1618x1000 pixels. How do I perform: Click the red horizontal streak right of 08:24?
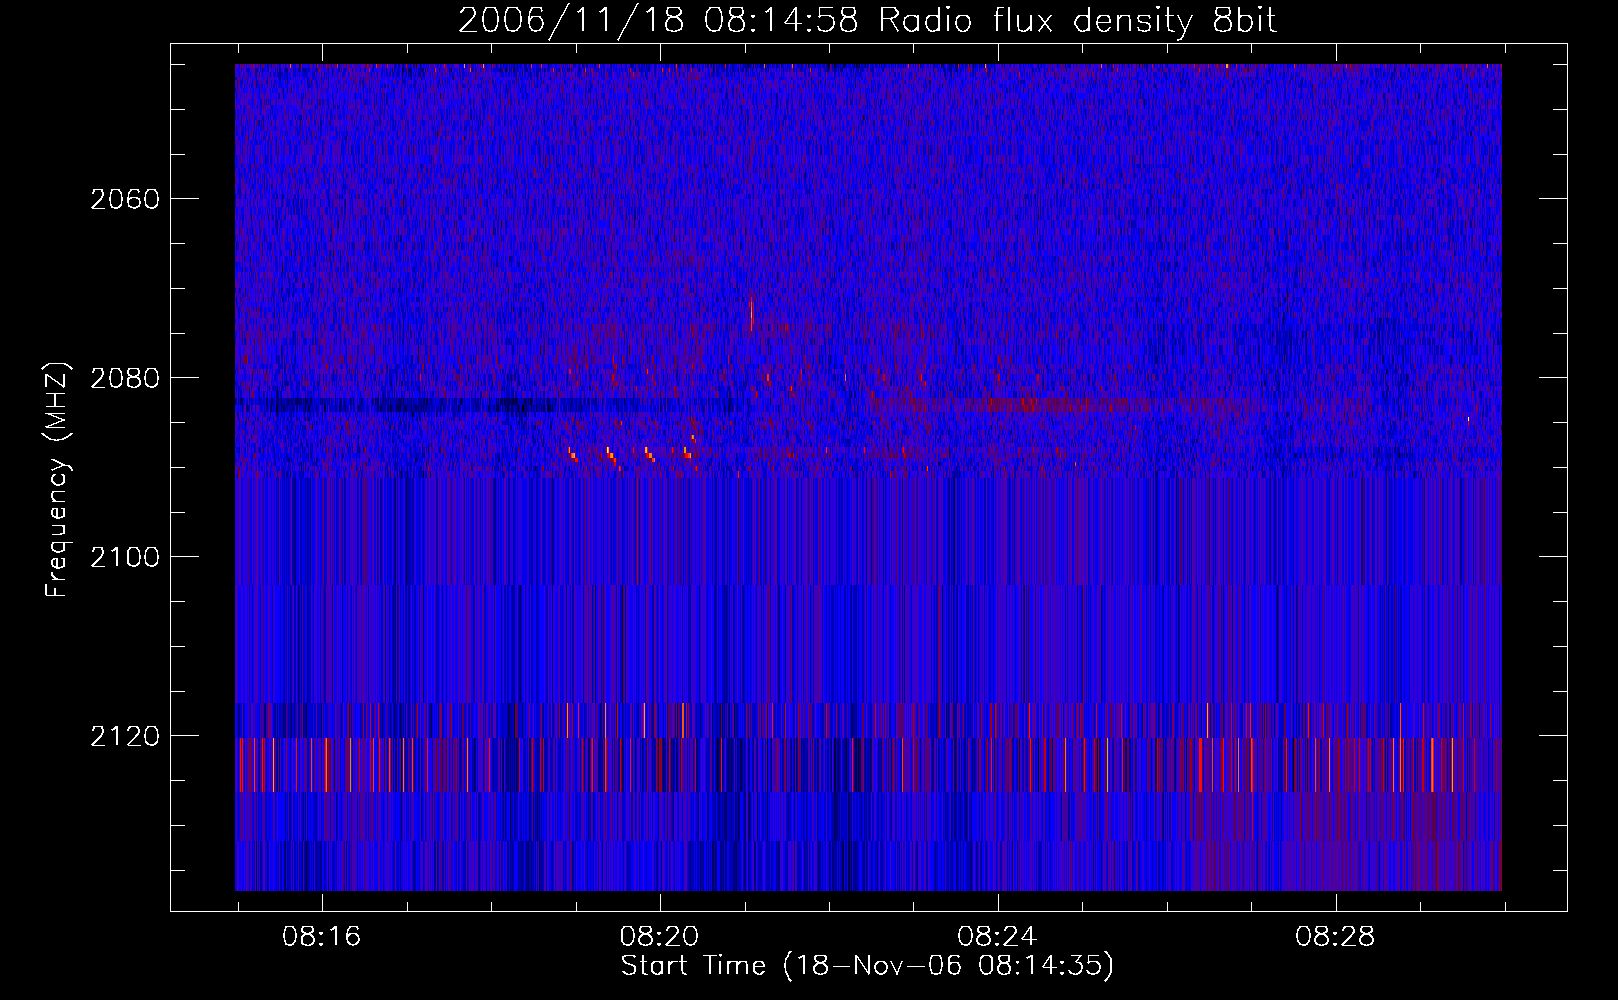[1060, 404]
